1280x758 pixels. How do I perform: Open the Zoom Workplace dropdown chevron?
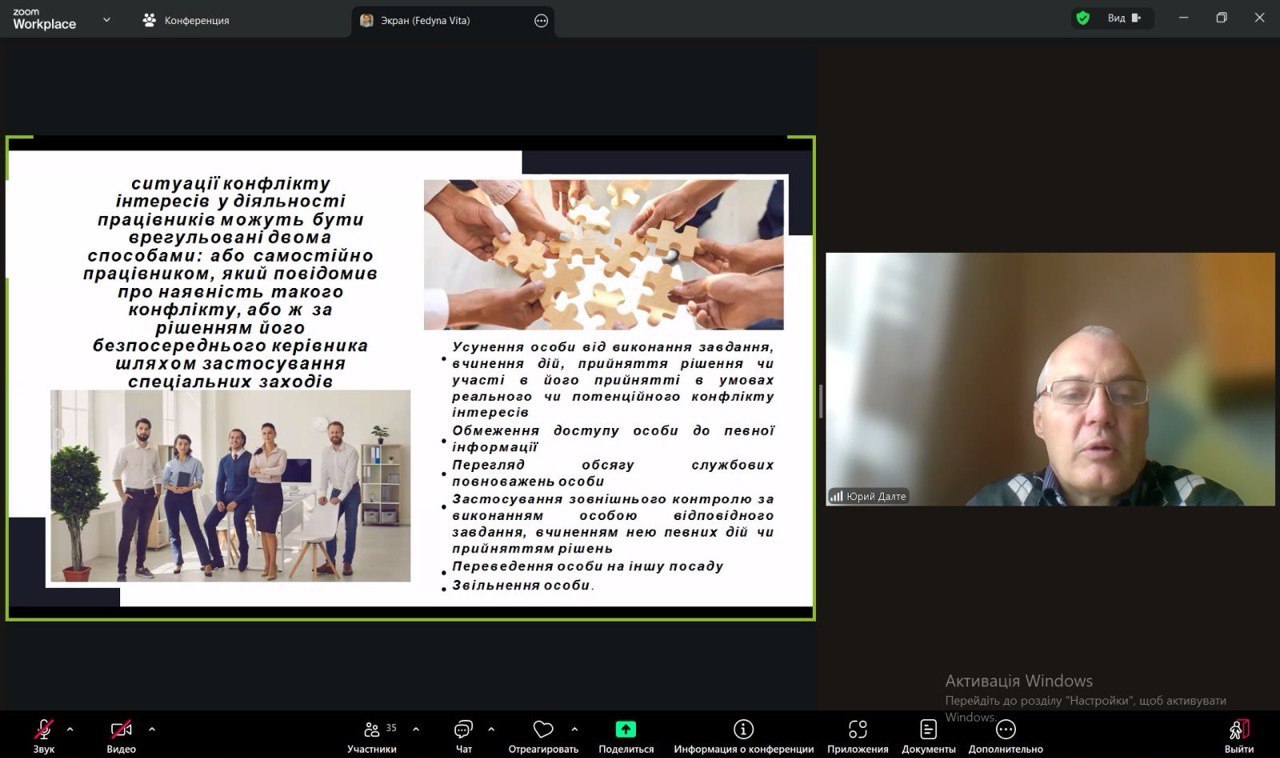tap(107, 19)
